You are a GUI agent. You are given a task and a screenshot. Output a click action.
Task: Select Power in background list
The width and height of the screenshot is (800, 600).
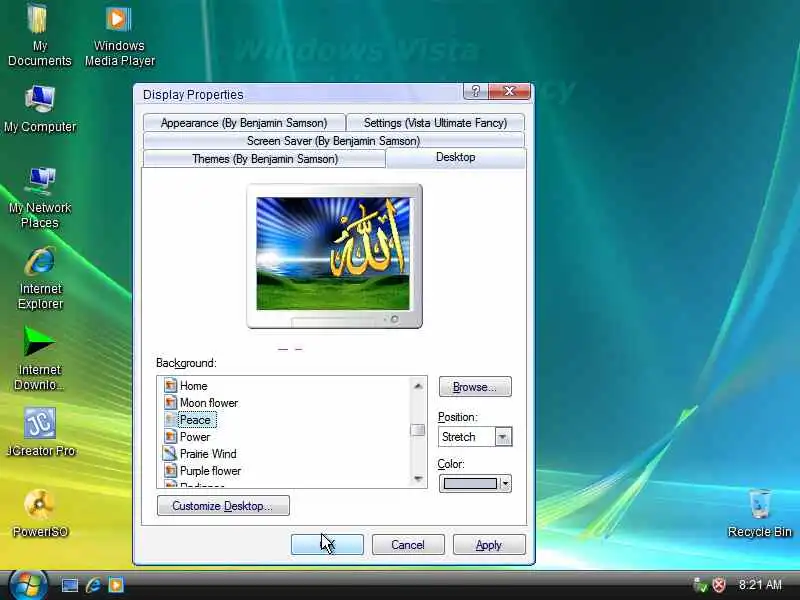pos(194,437)
